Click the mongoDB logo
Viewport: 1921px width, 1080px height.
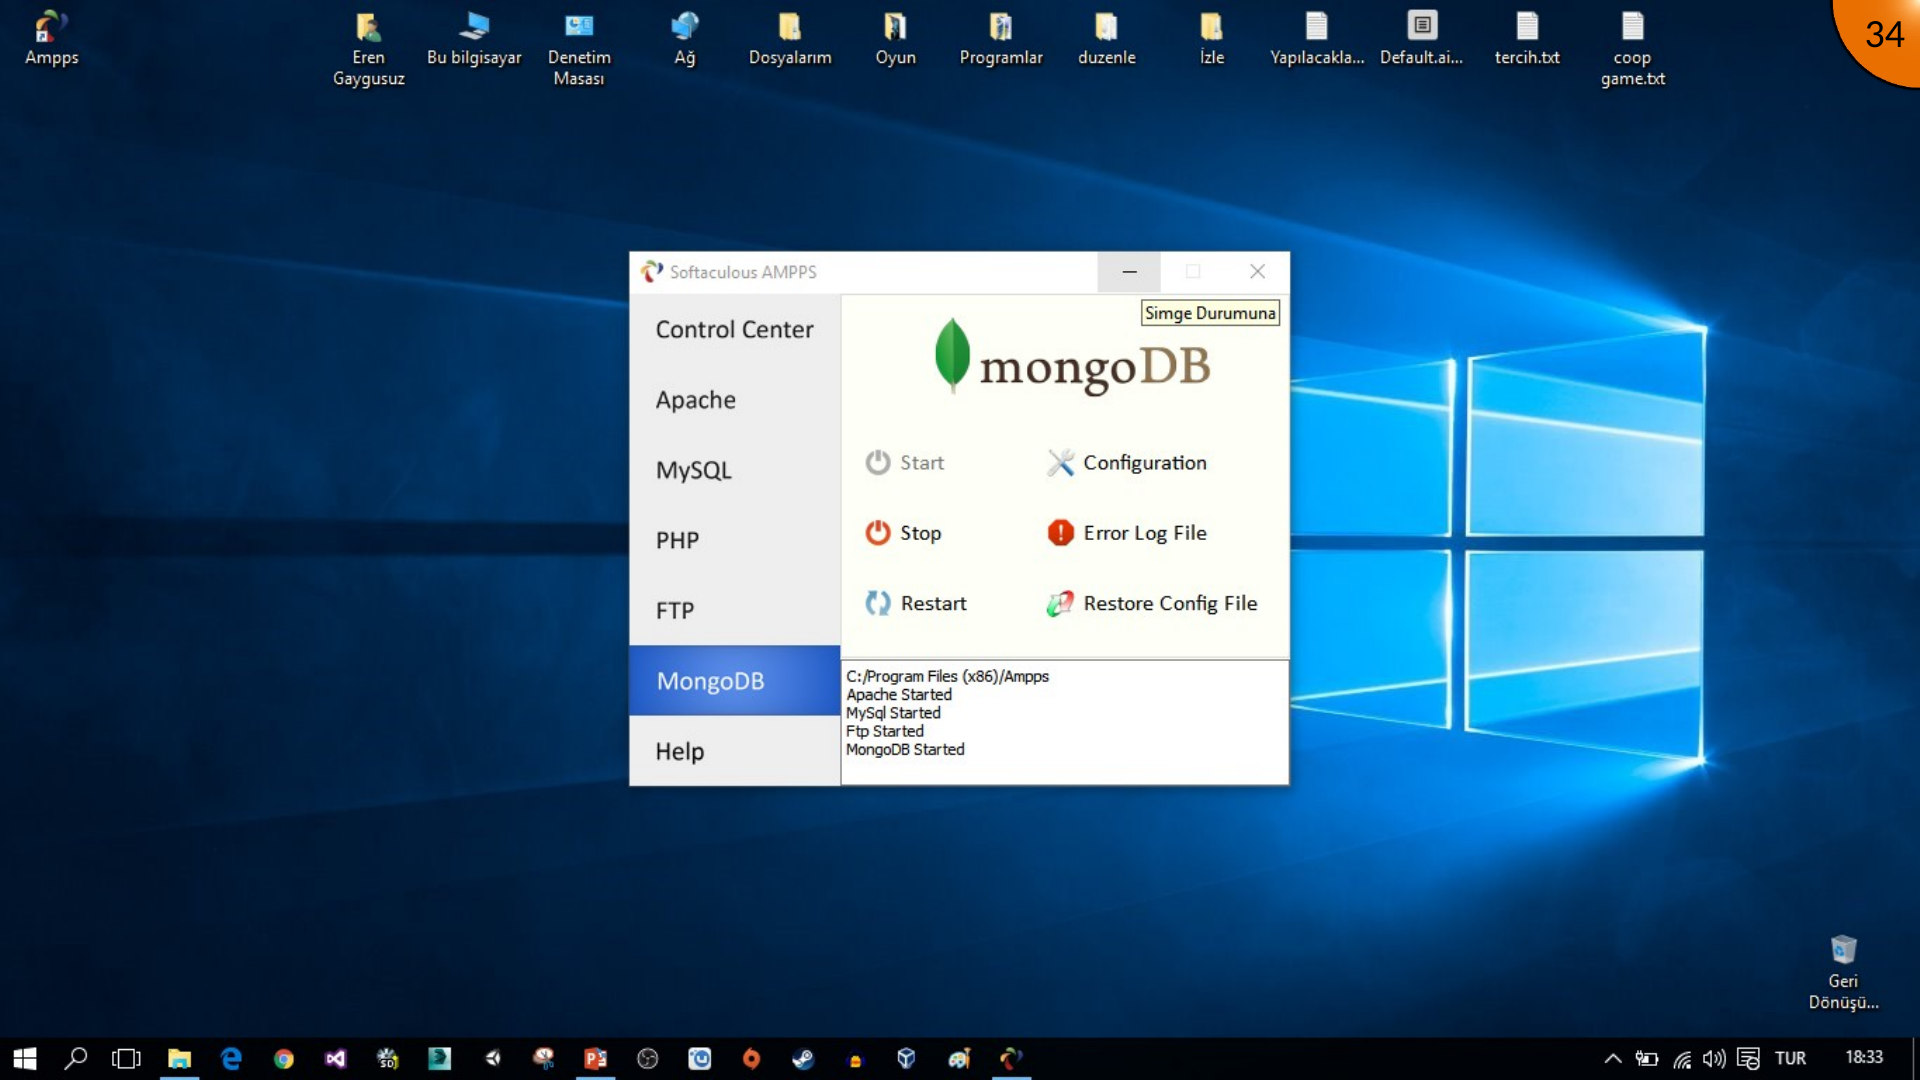[1072, 358]
